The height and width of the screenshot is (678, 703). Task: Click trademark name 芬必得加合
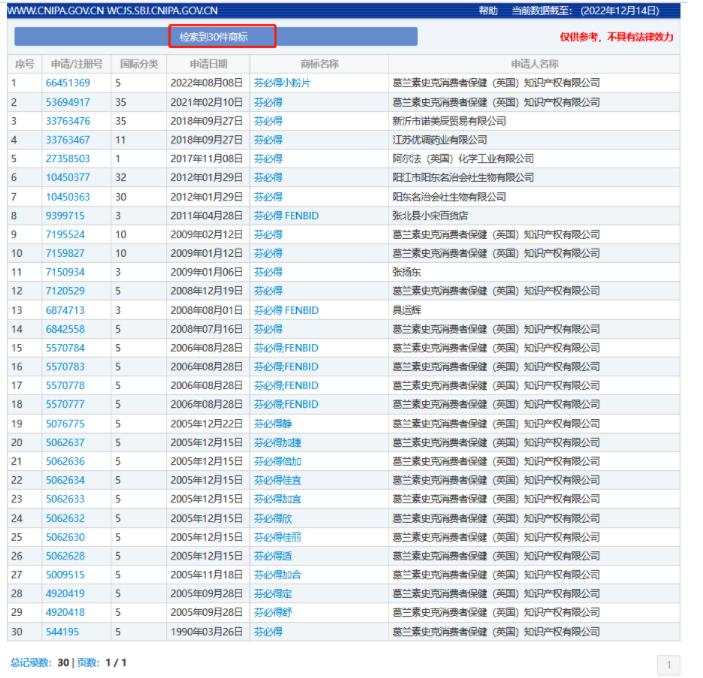pyautogui.click(x=278, y=575)
